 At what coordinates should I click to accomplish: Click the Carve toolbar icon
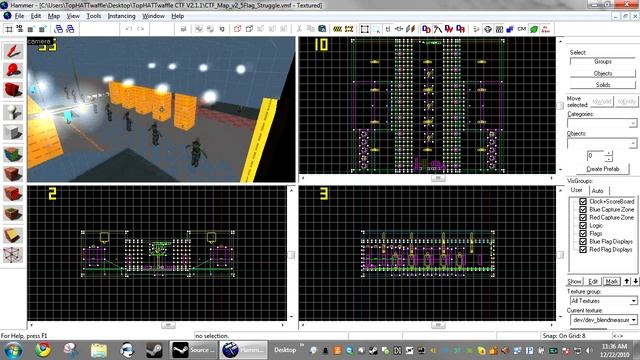[x=184, y=29]
